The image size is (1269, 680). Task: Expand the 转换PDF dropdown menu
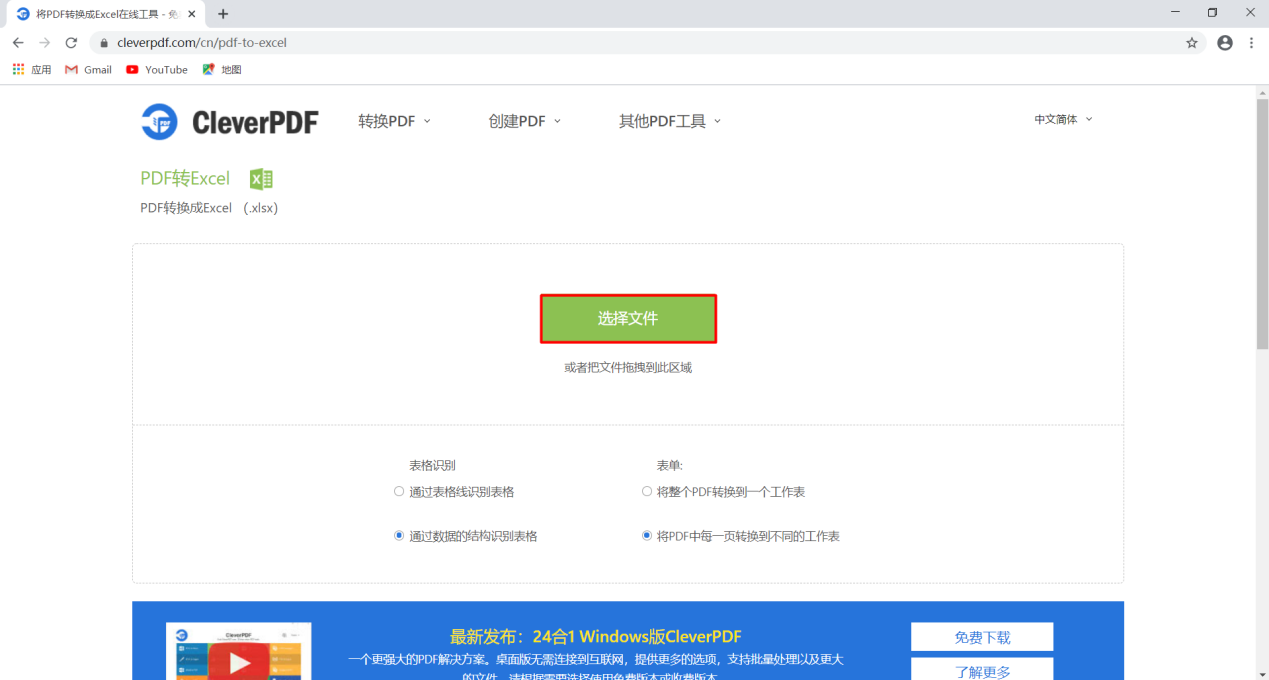394,121
